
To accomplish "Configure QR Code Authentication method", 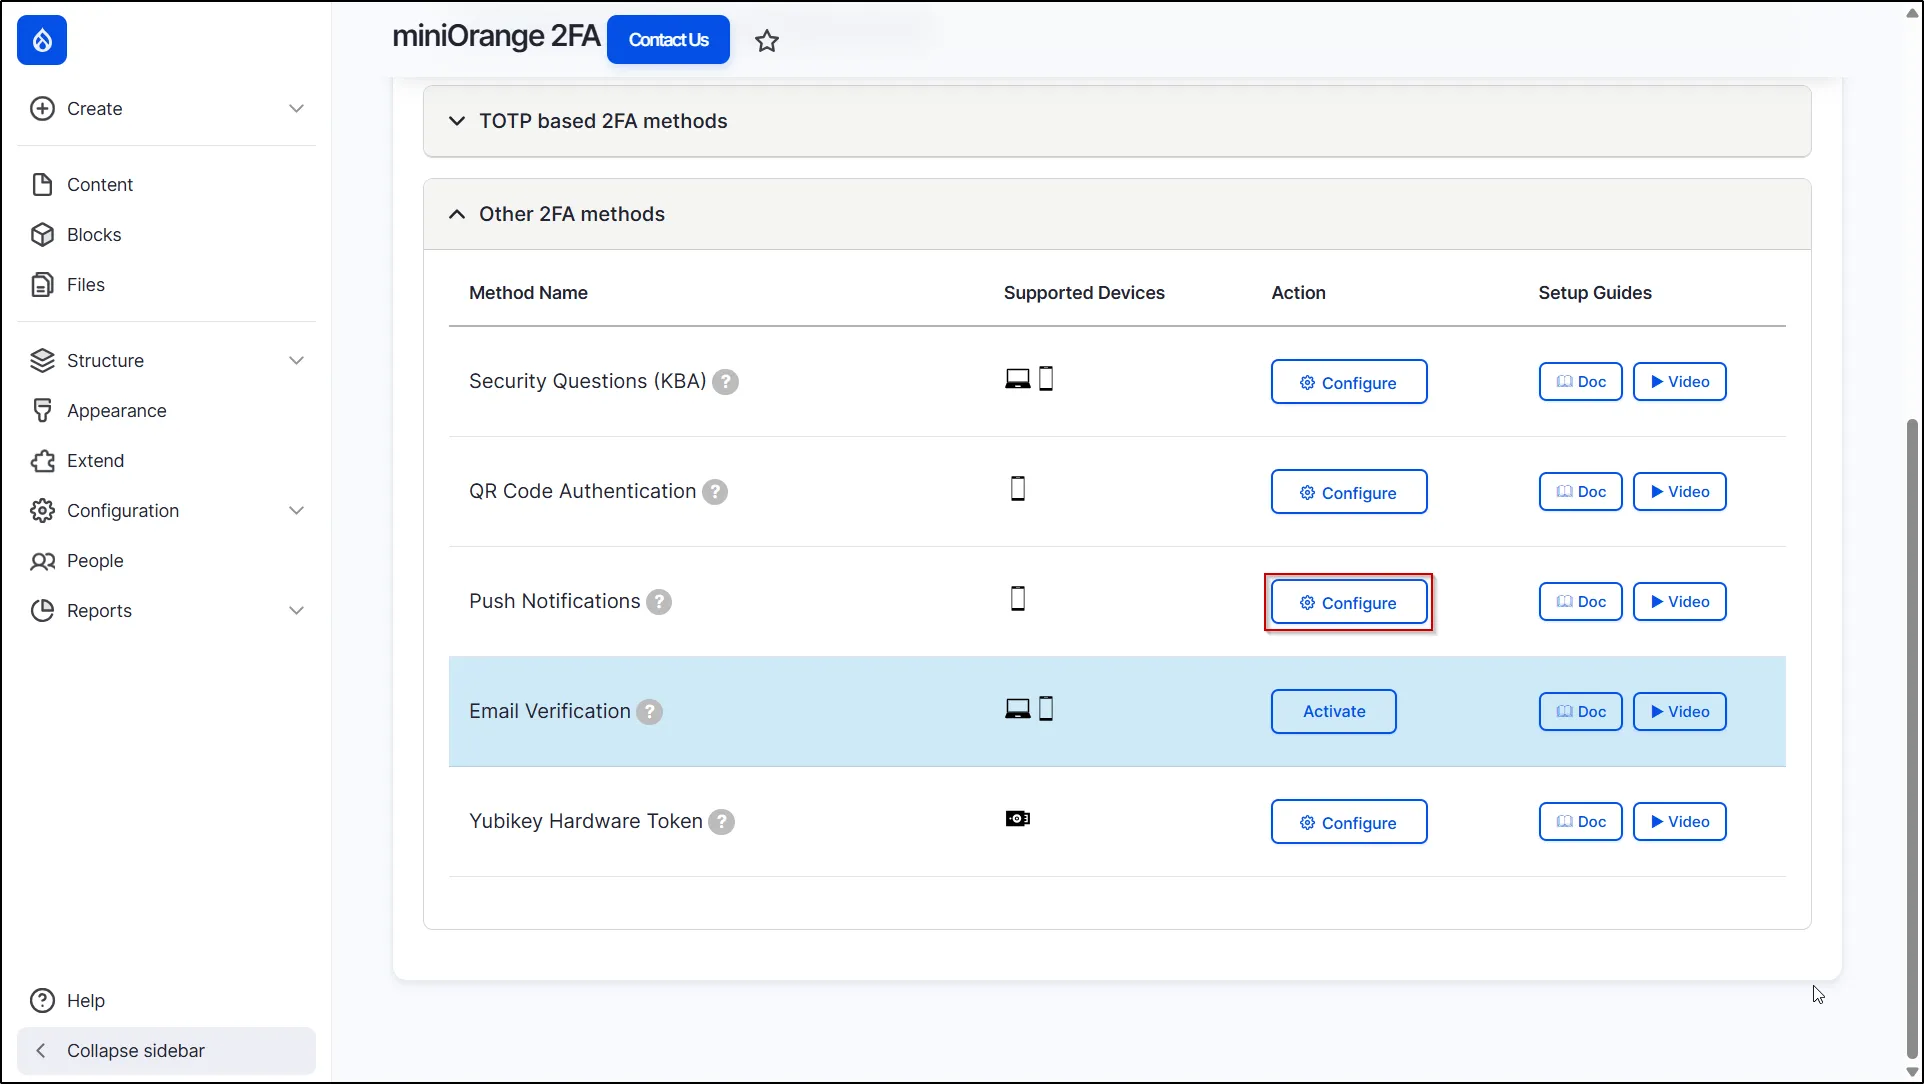I will 1349,492.
